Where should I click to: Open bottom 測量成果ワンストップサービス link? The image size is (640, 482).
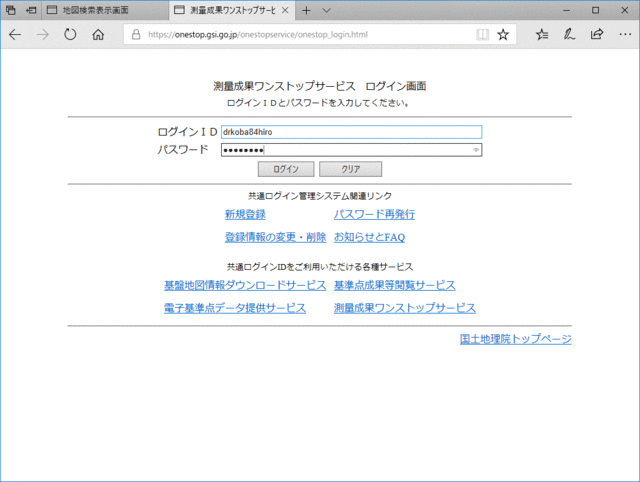[x=405, y=308]
